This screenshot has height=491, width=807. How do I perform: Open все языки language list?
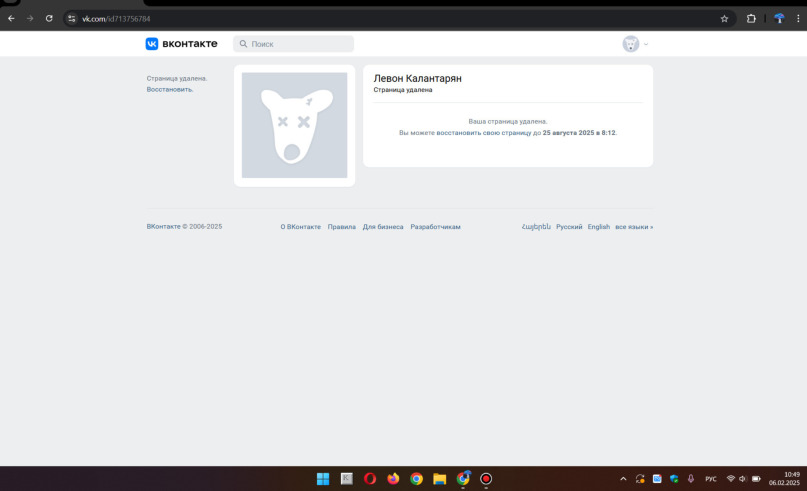click(634, 227)
